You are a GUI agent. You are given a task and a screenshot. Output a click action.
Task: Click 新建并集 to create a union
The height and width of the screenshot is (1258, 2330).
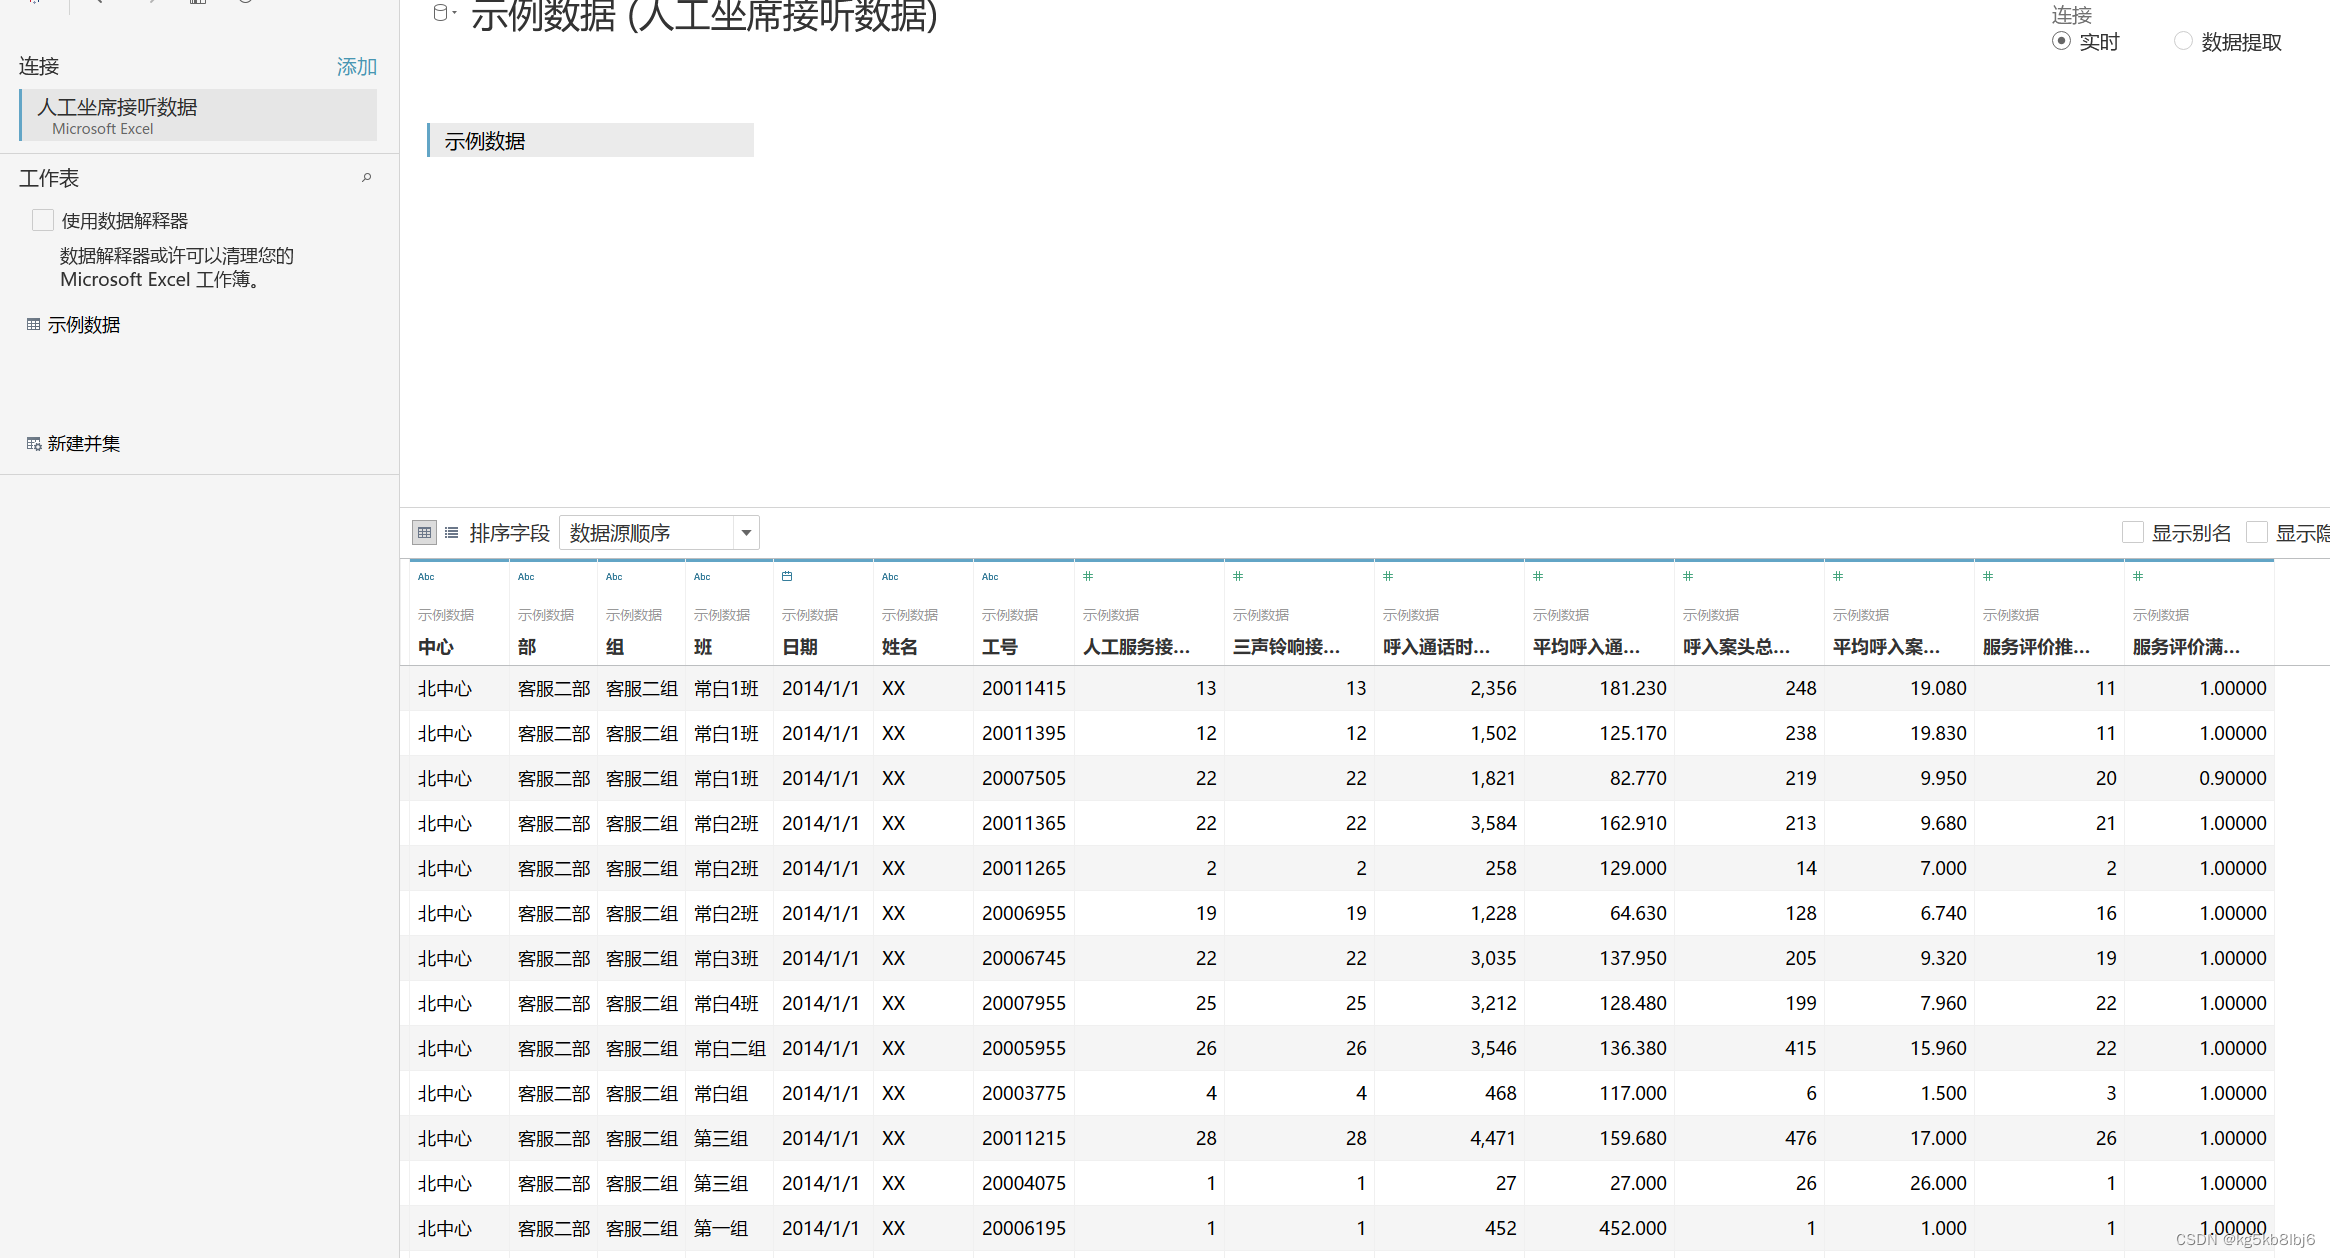(x=84, y=443)
